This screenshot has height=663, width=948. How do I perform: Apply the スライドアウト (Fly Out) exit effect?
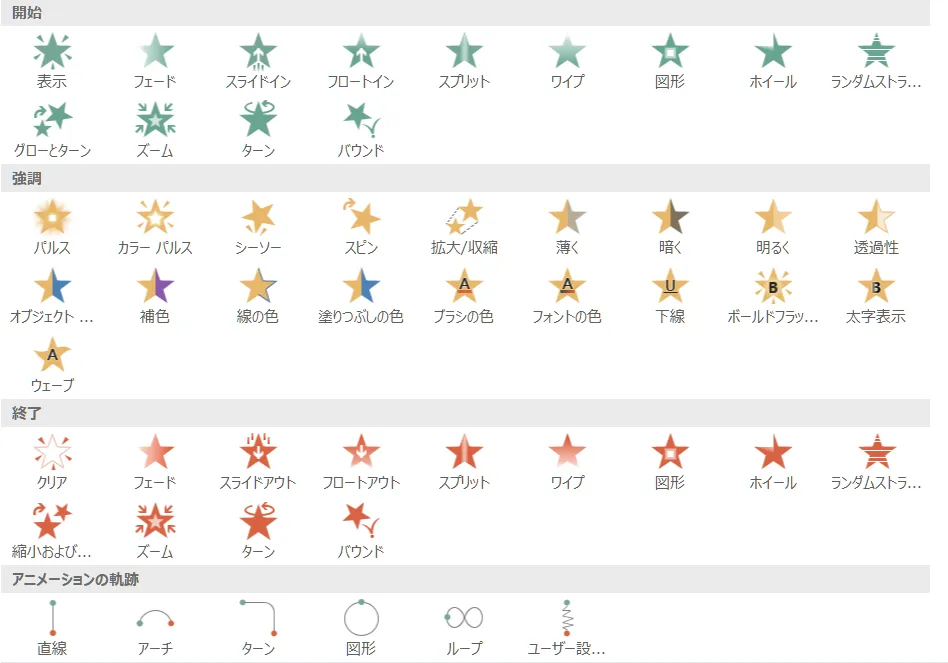[257, 453]
